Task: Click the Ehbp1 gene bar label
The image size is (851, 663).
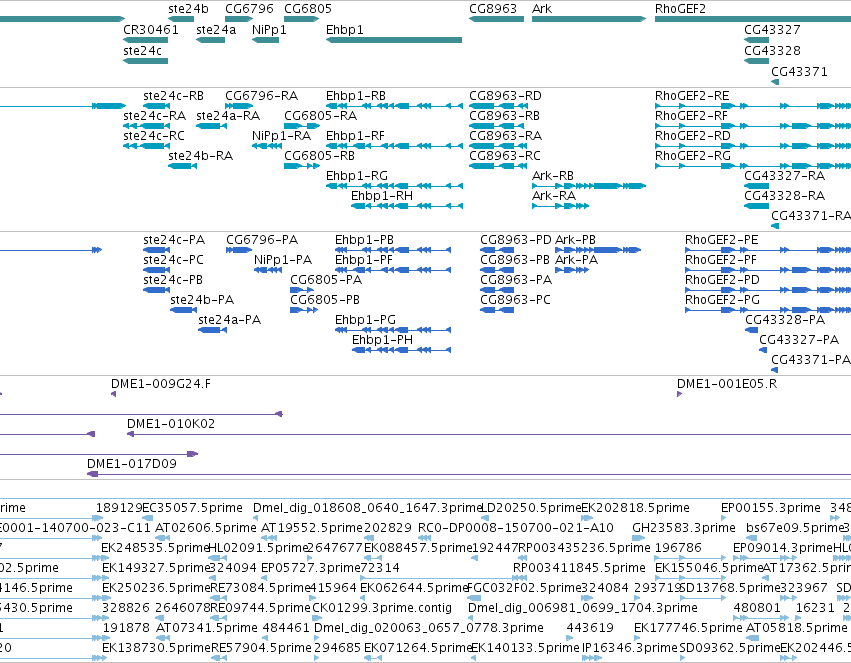Action: (345, 30)
